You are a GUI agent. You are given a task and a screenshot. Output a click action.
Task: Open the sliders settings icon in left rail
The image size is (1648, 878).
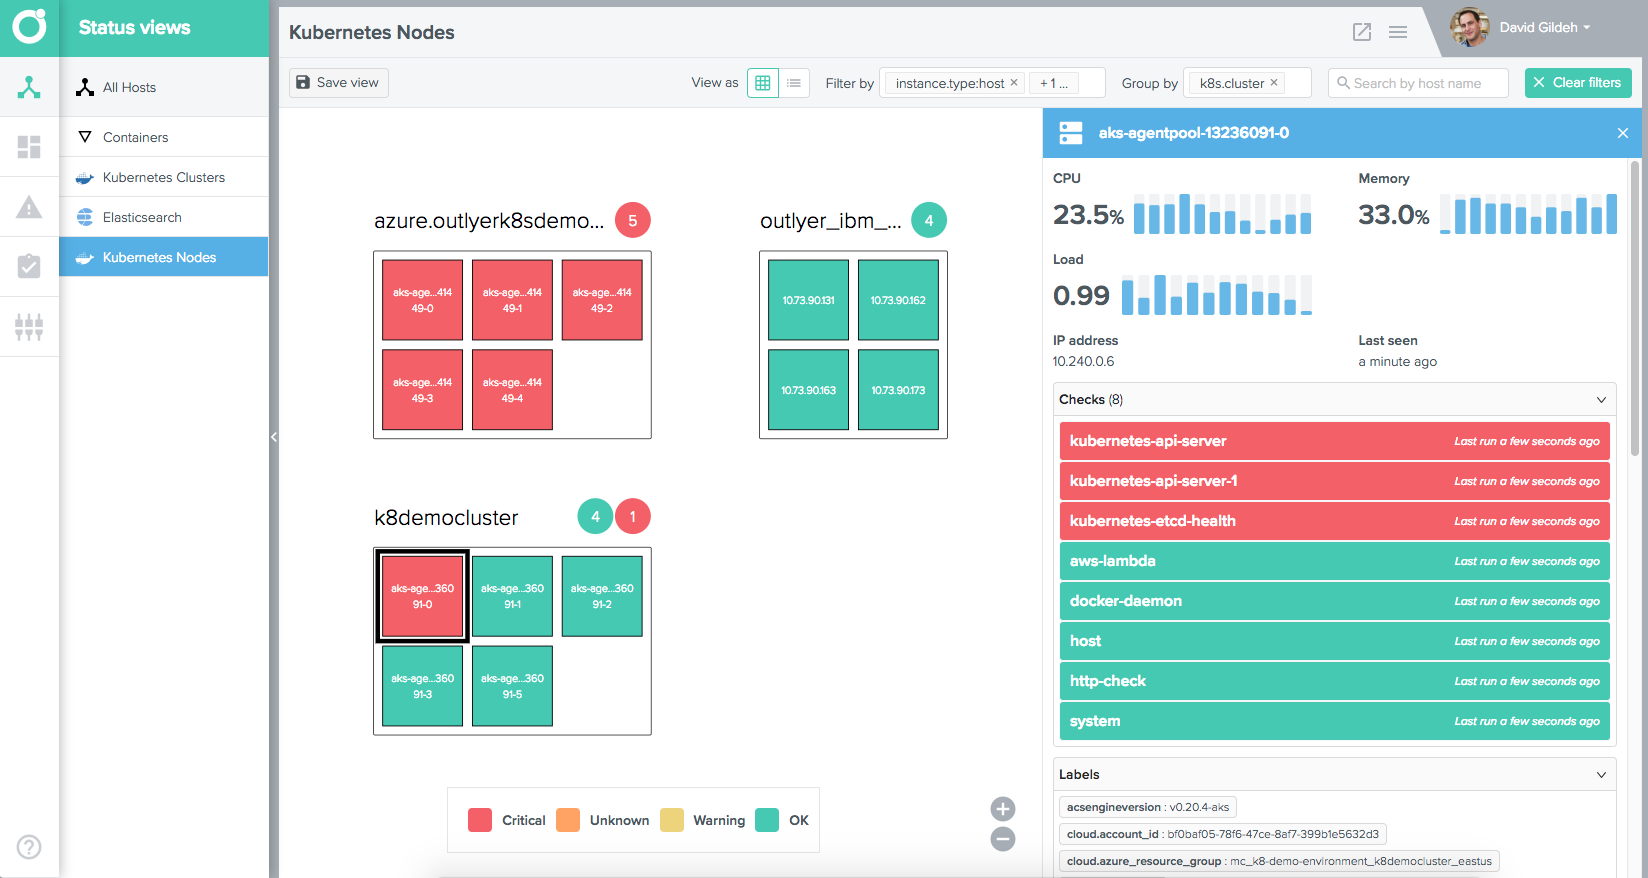[x=29, y=327]
